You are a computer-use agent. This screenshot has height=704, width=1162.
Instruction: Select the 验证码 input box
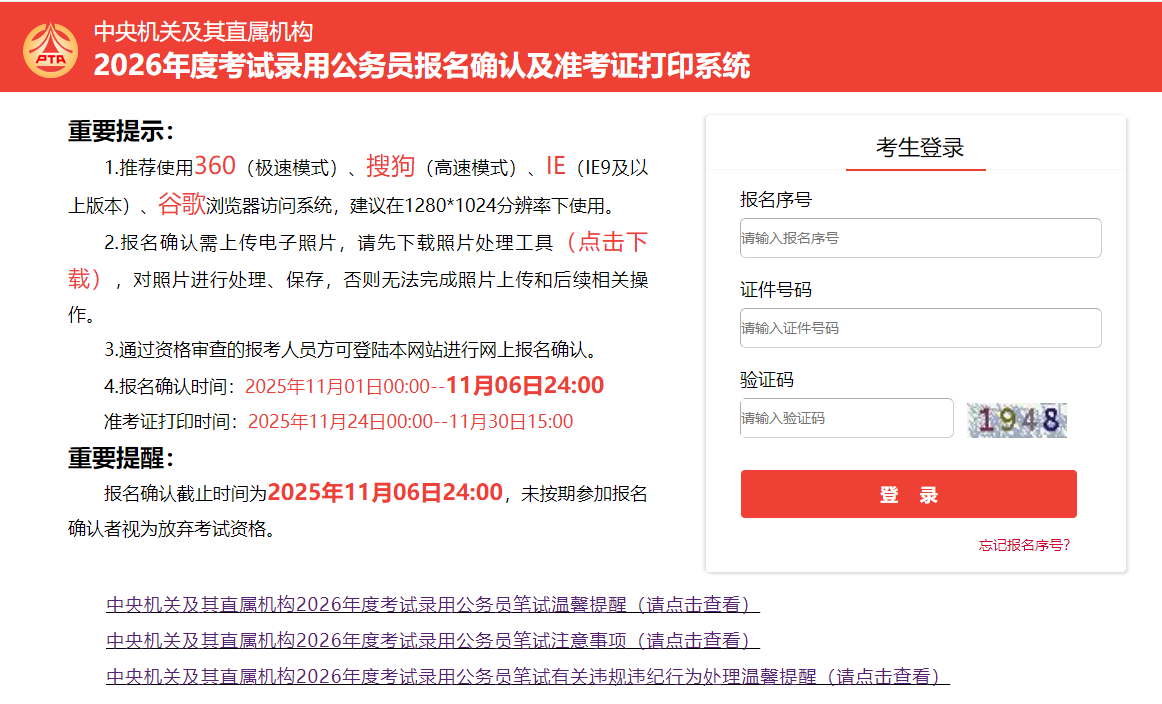click(846, 418)
